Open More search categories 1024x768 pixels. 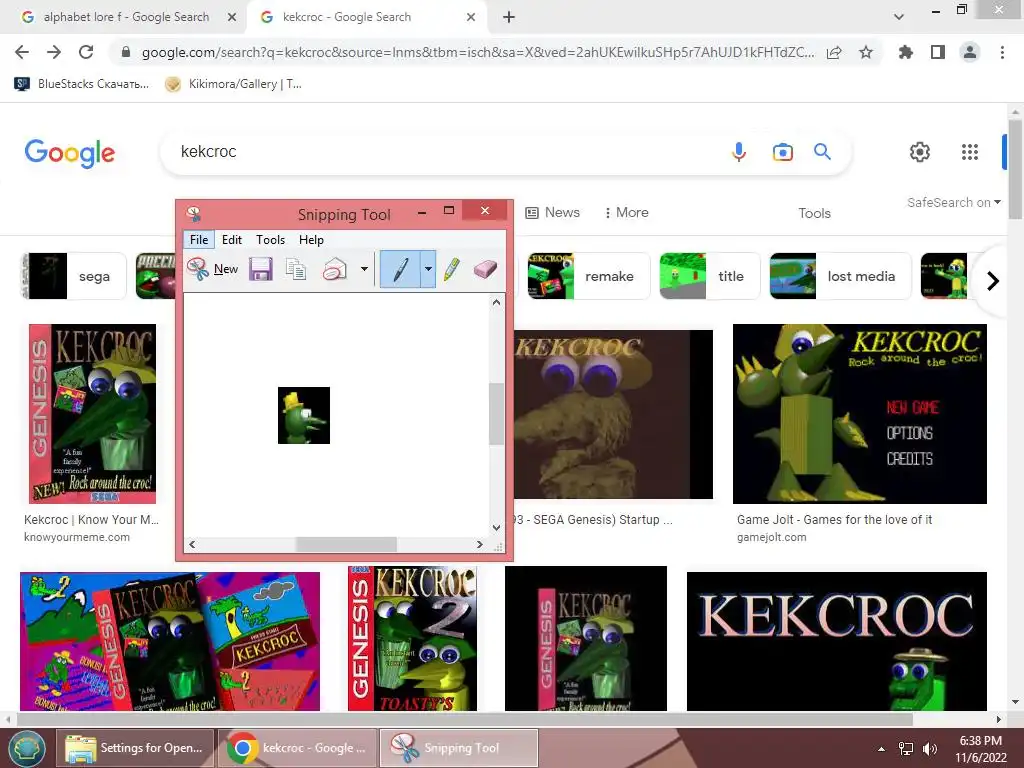(626, 212)
